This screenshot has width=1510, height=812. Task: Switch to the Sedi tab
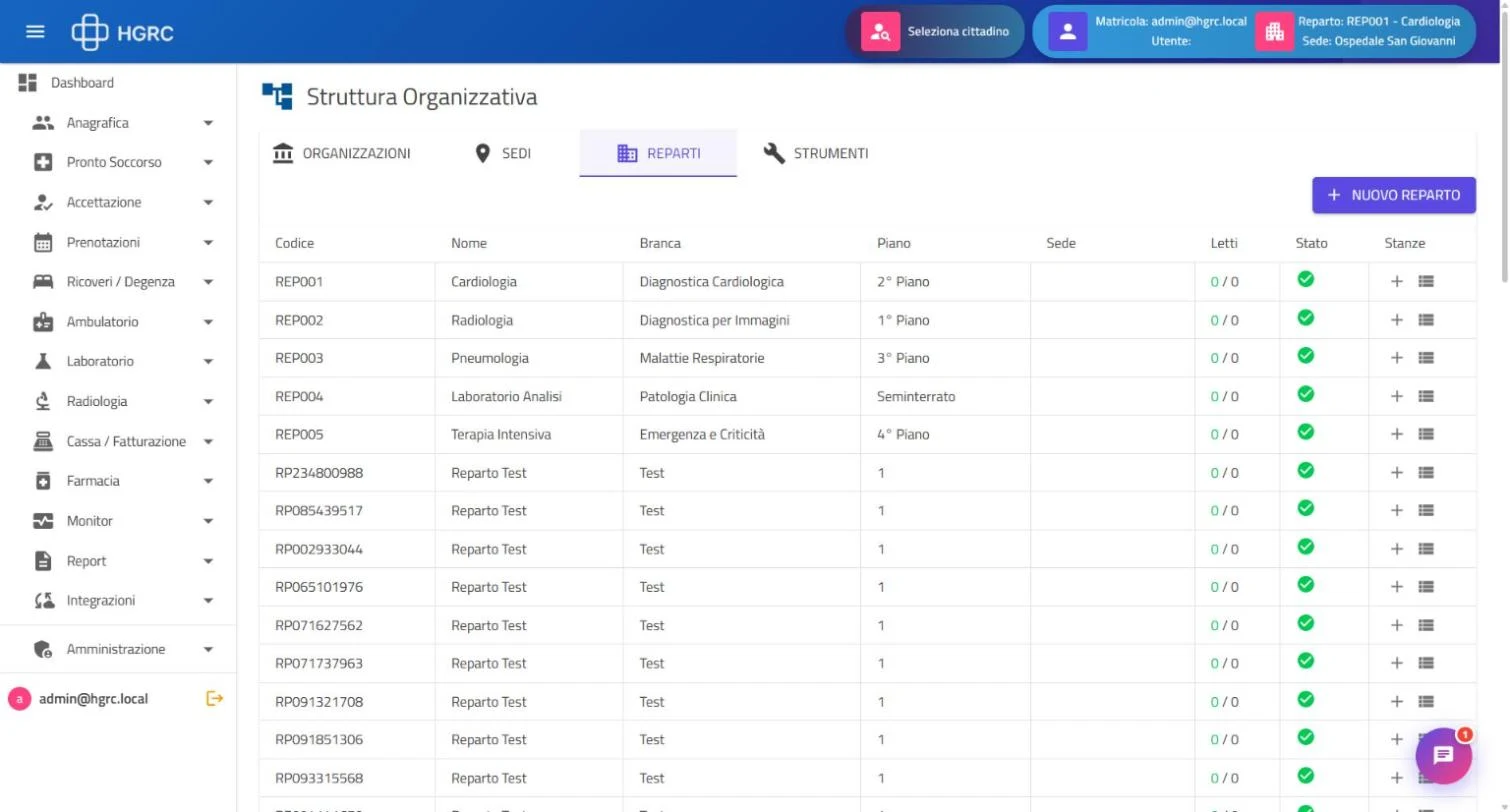502,153
